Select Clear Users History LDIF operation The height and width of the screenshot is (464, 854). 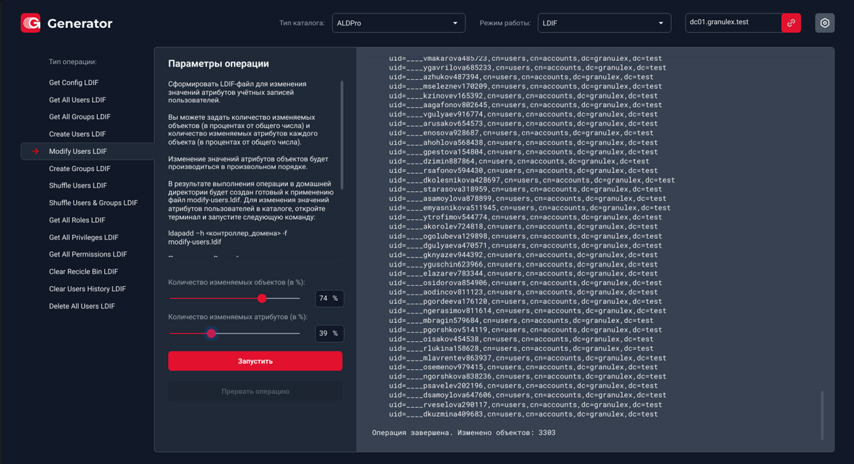87,289
